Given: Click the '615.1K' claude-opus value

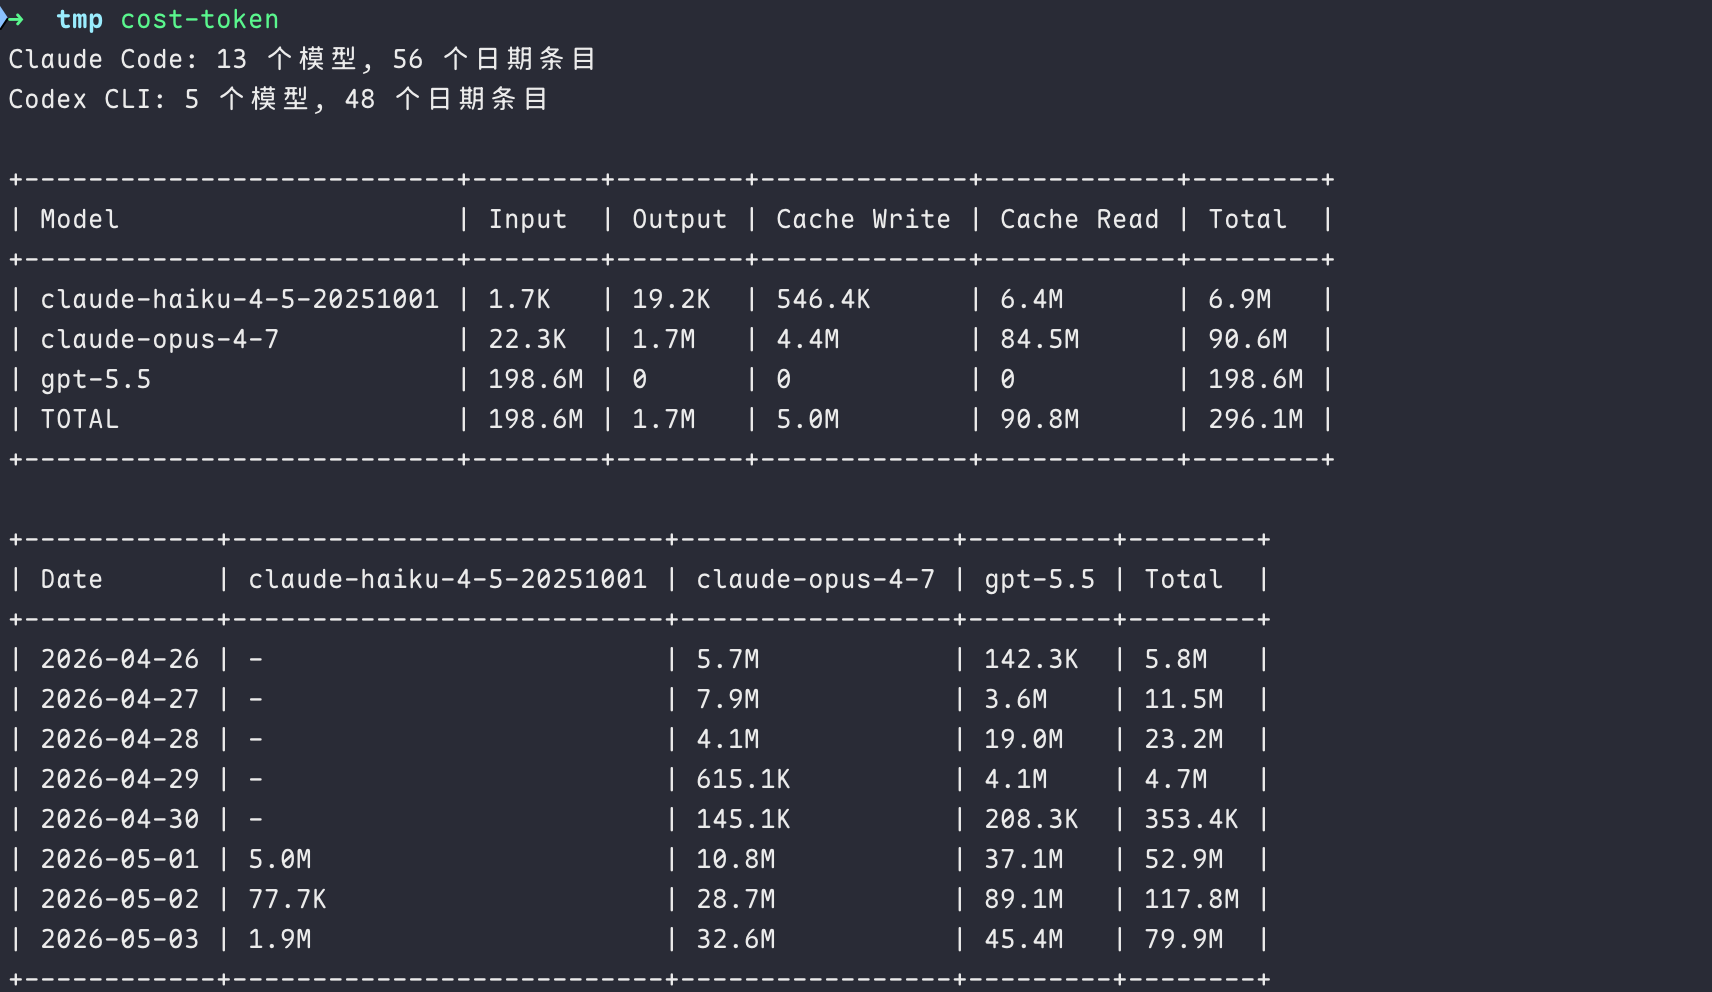Looking at the screenshot, I should pyautogui.click(x=744, y=779).
